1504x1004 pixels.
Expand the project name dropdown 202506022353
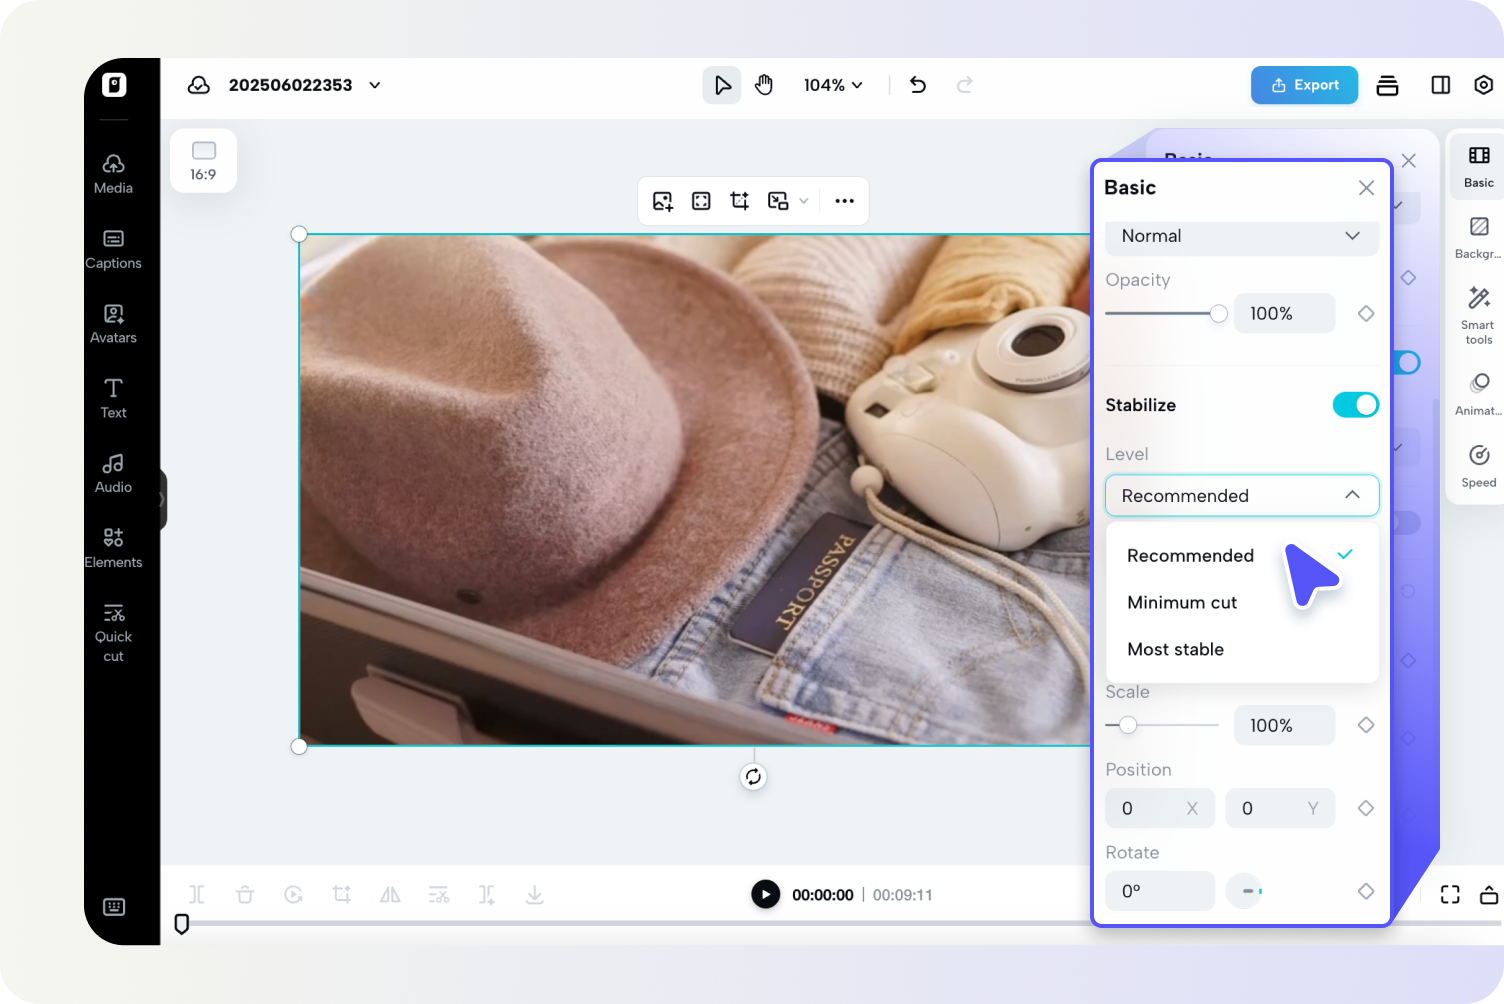[375, 85]
